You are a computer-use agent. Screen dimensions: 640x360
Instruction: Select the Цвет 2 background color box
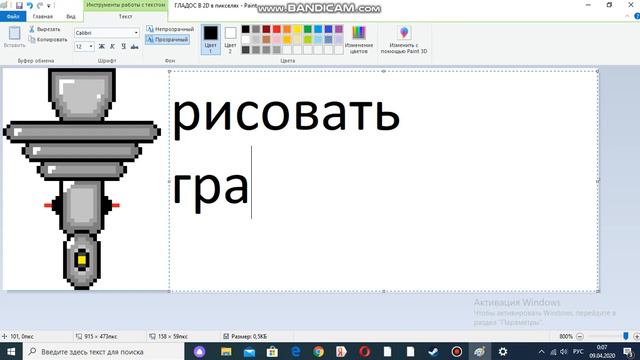click(230, 39)
